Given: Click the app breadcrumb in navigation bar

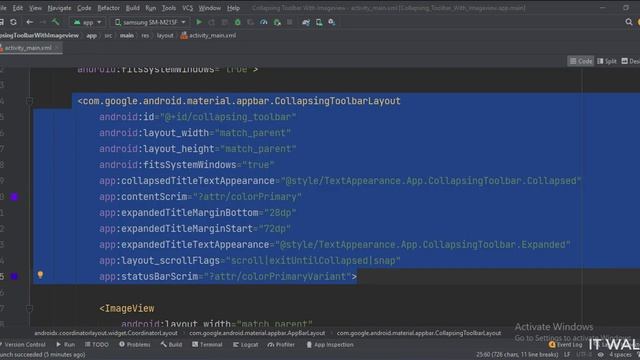Looking at the screenshot, I should (x=91, y=36).
